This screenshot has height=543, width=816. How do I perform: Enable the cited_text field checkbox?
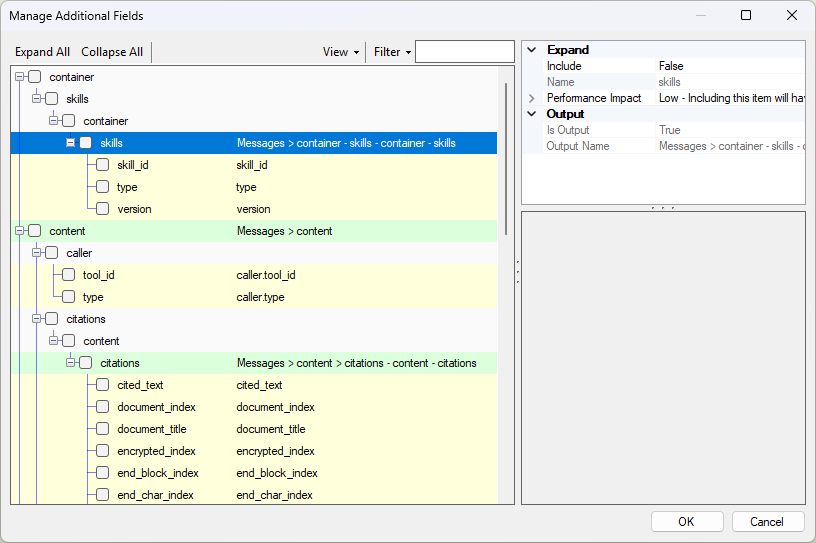tap(103, 385)
